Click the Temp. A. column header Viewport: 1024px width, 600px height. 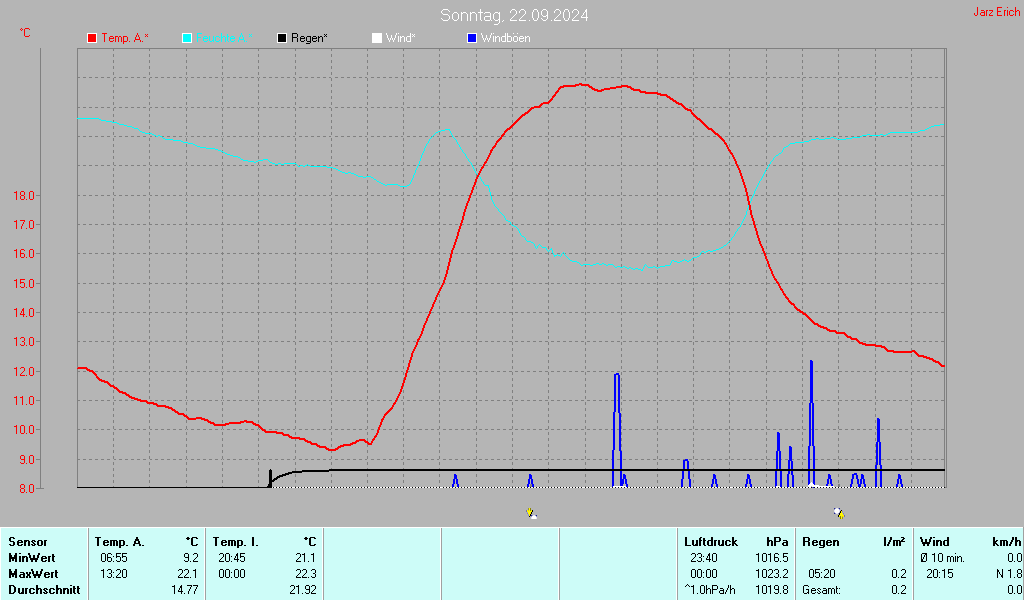pyautogui.click(x=119, y=542)
